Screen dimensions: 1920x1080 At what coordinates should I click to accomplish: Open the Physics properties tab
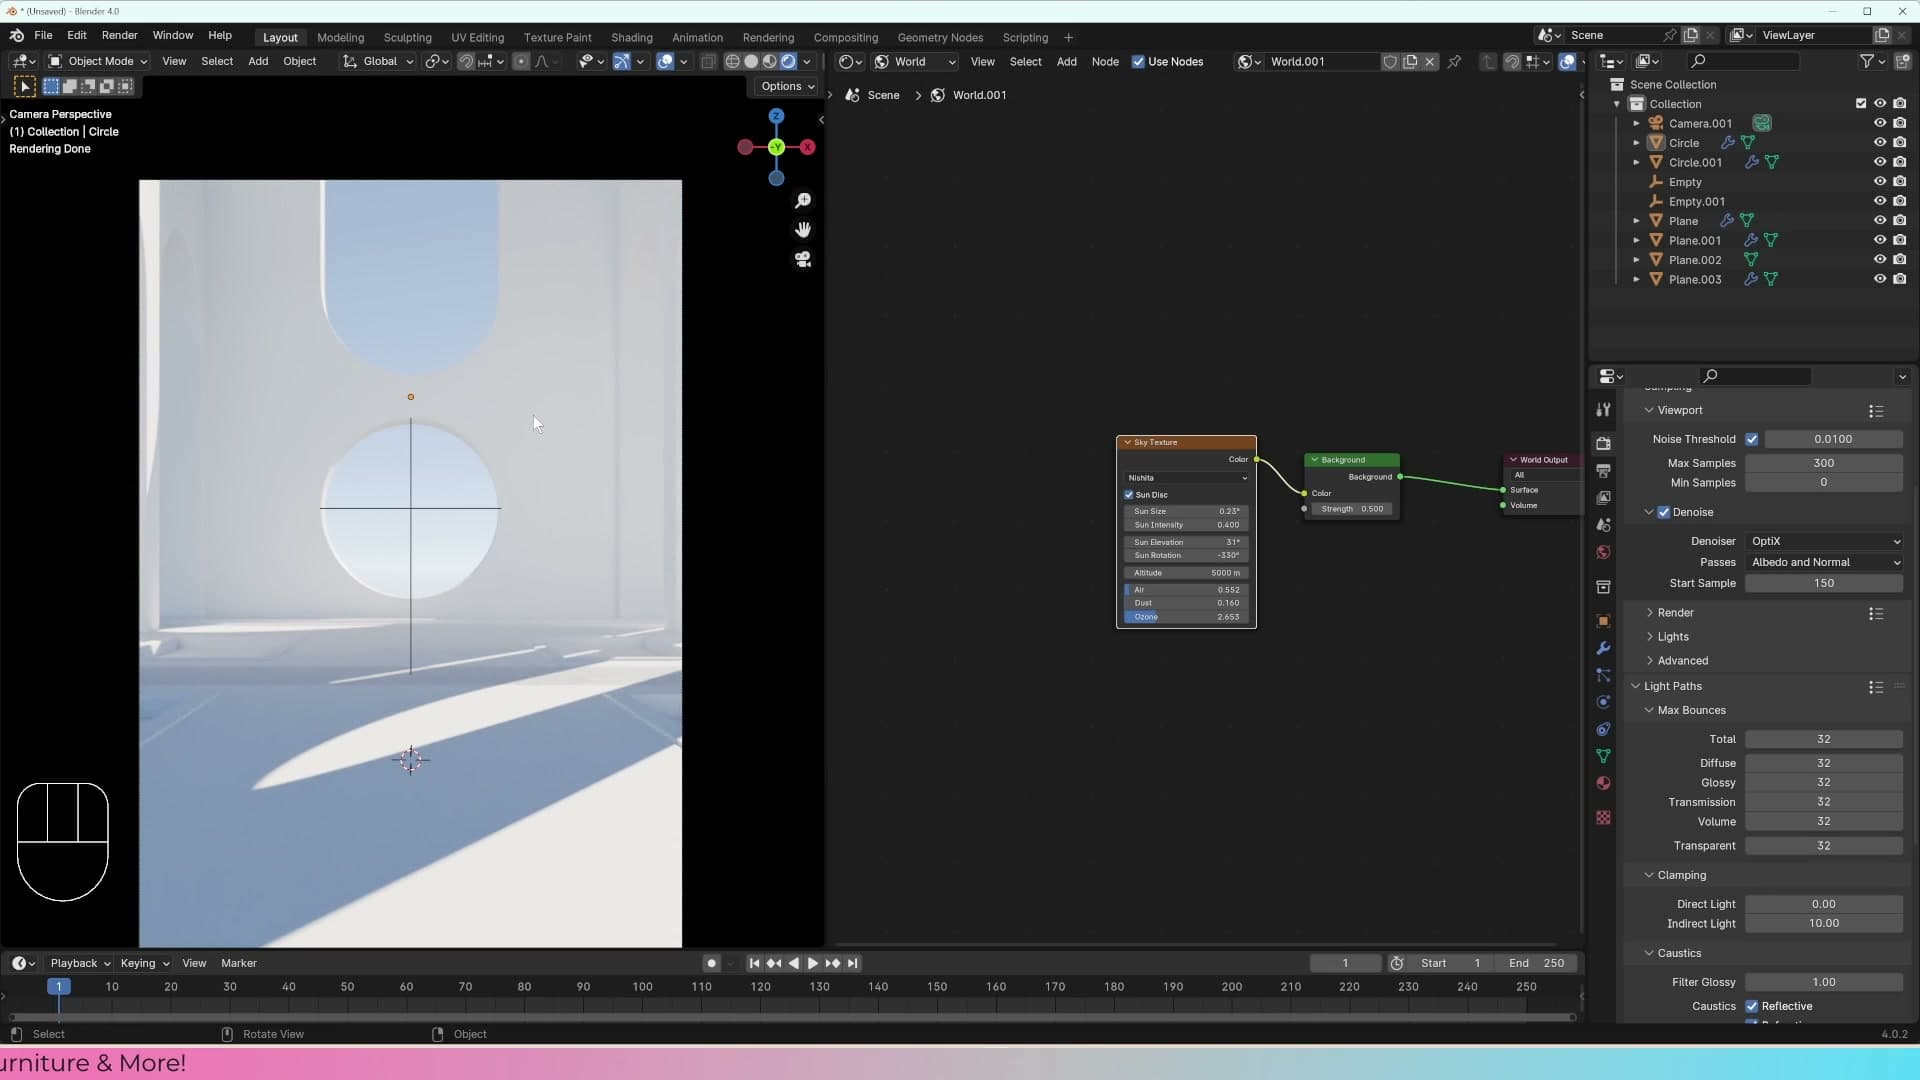tap(1603, 702)
